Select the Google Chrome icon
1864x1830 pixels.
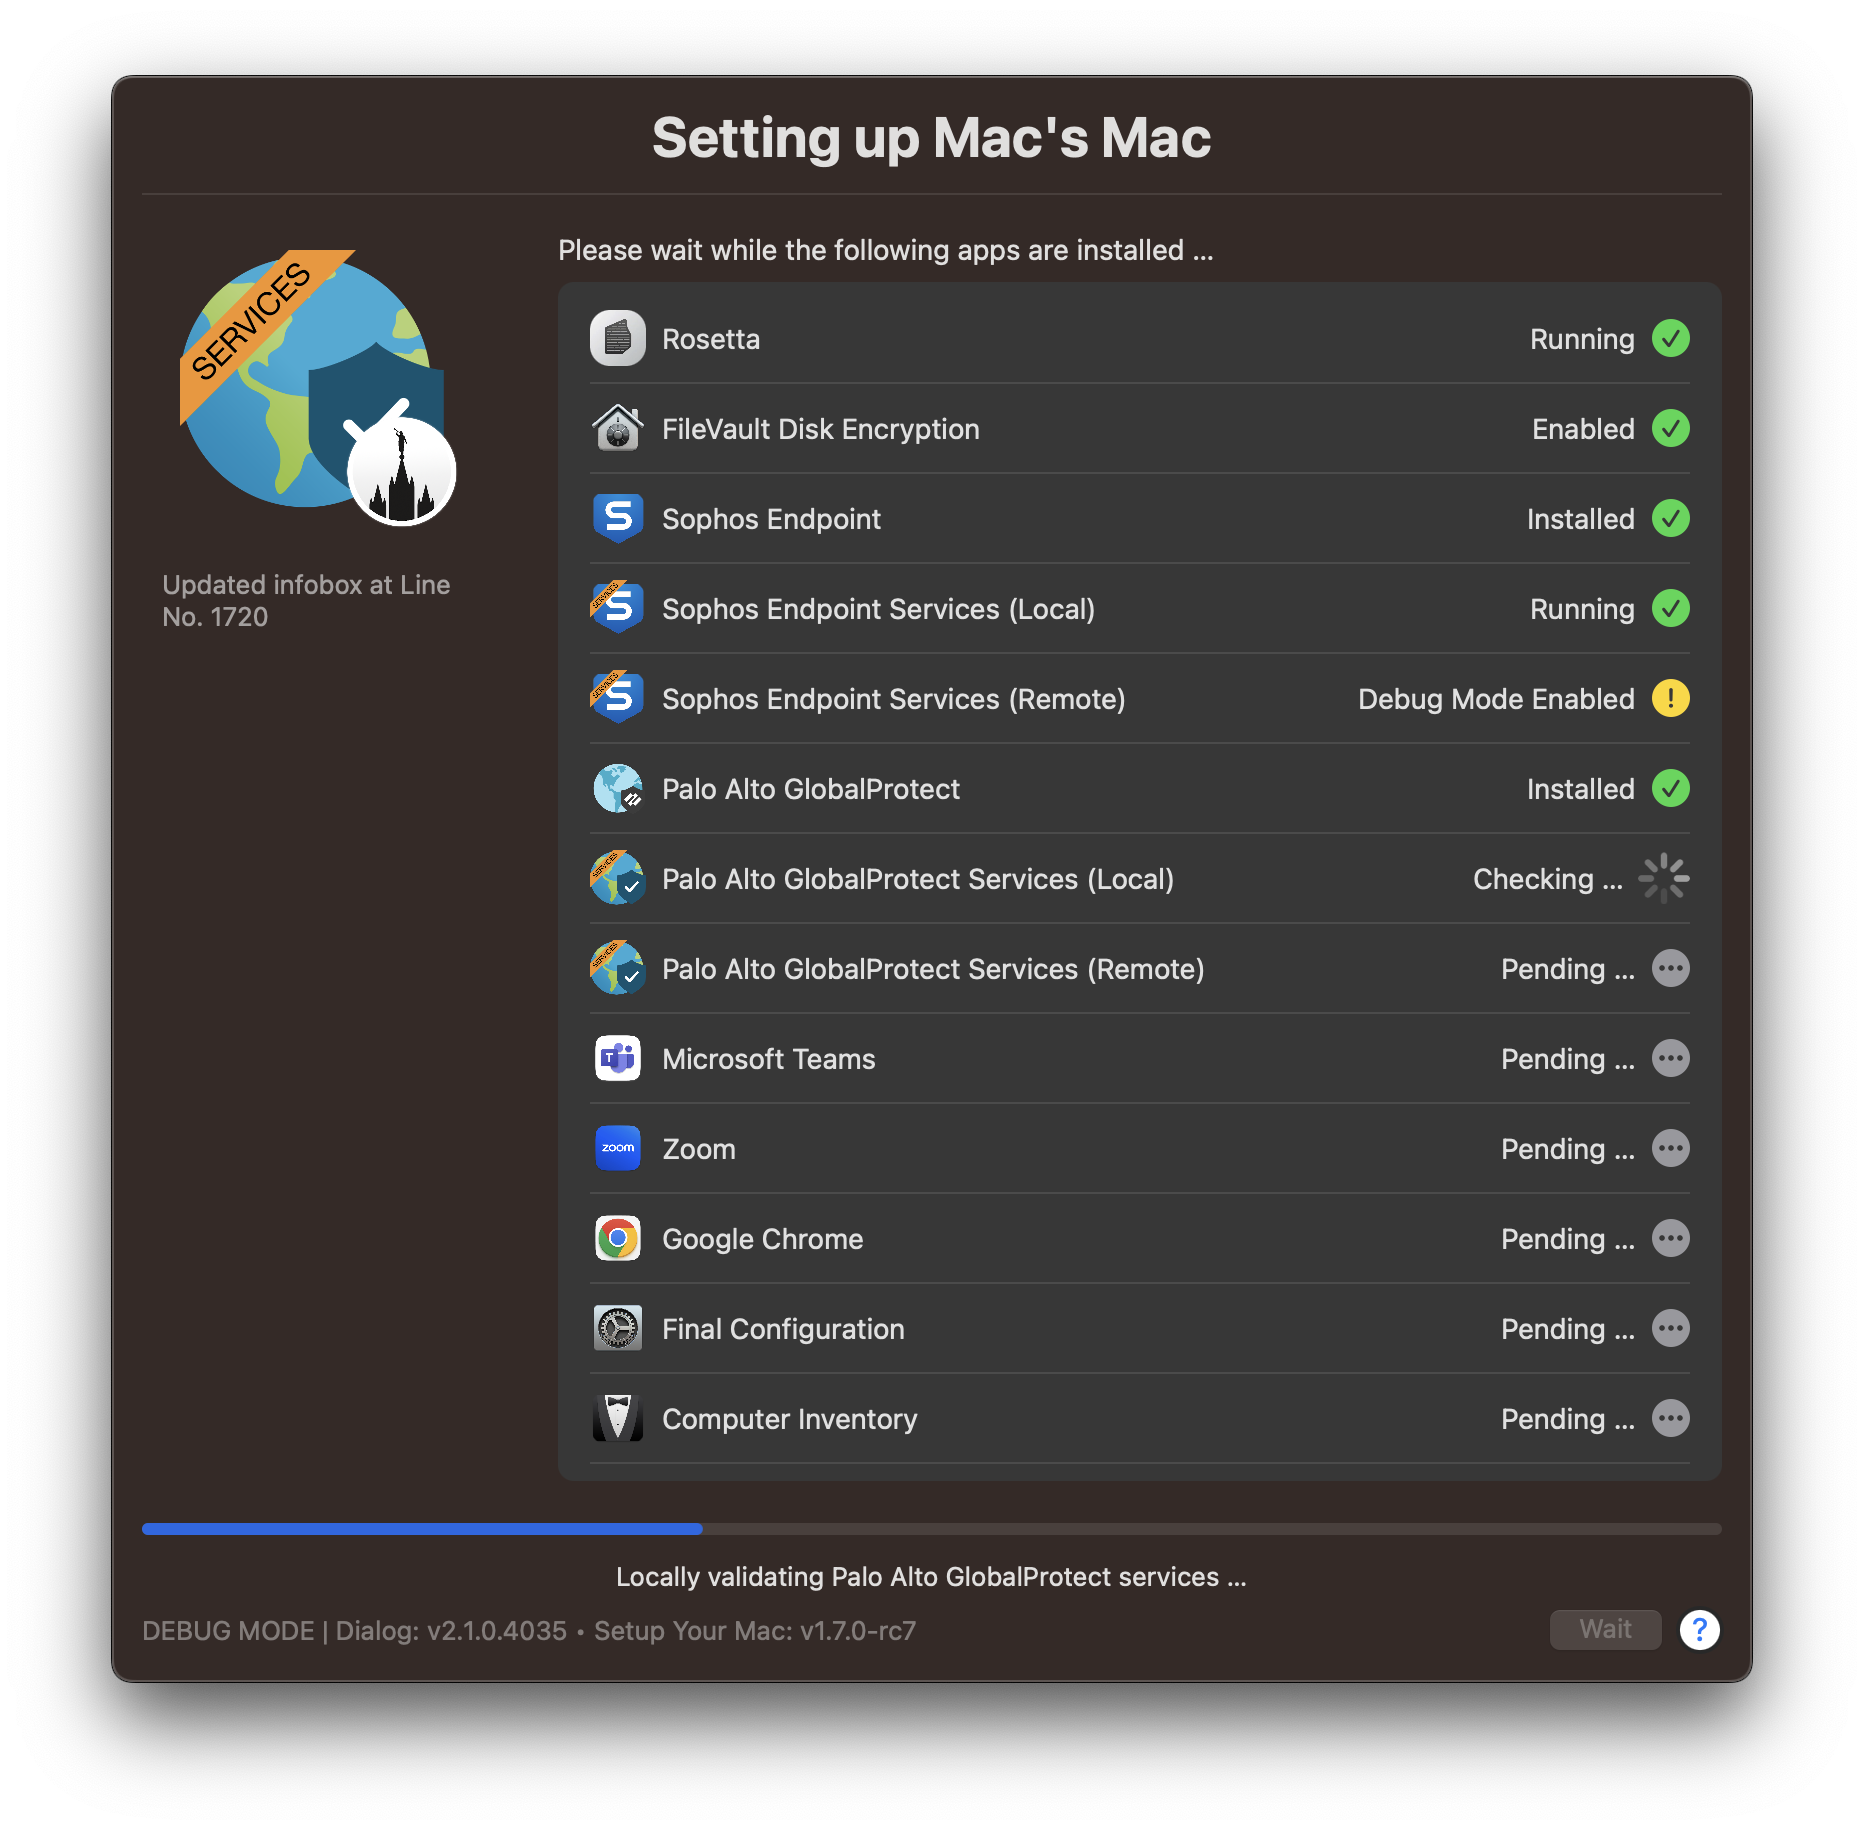coord(618,1238)
